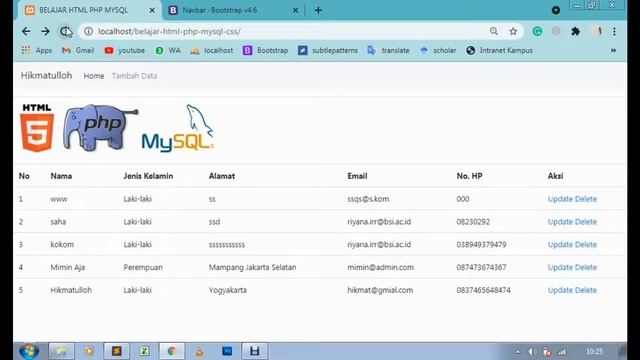Click Delete for the www row

586,199
